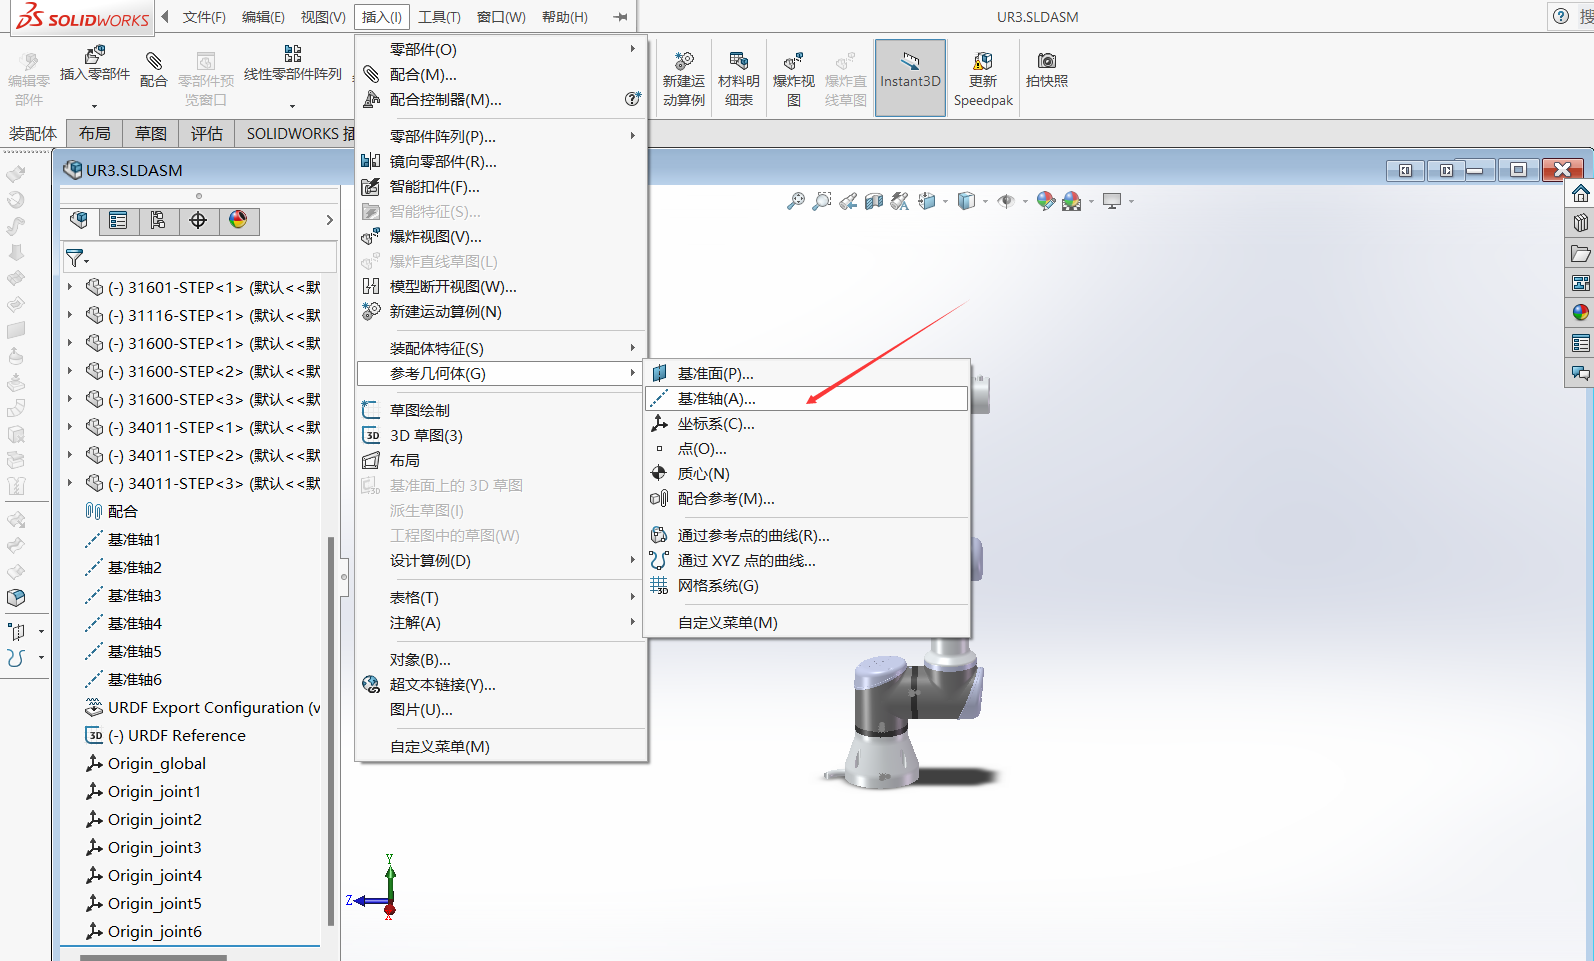
Task: Choose Center of Mass (质心) entry
Action: tap(807, 473)
